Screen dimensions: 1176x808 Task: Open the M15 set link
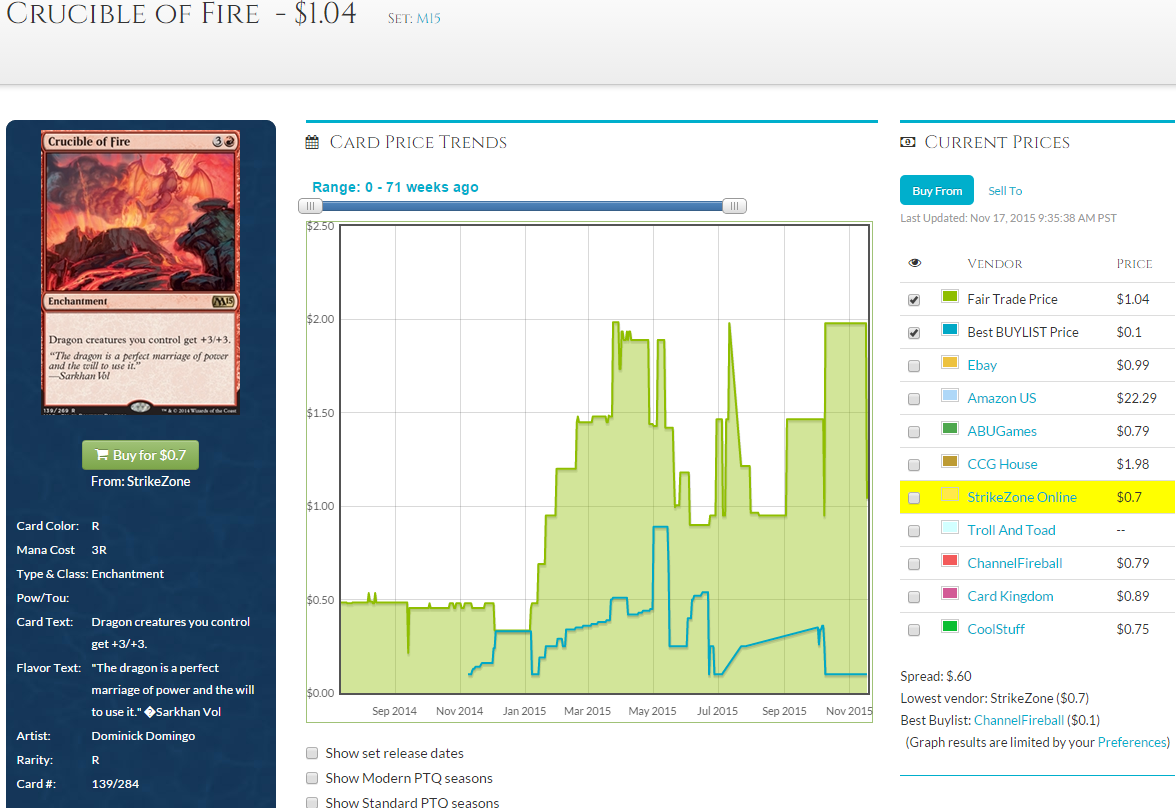coord(428,18)
